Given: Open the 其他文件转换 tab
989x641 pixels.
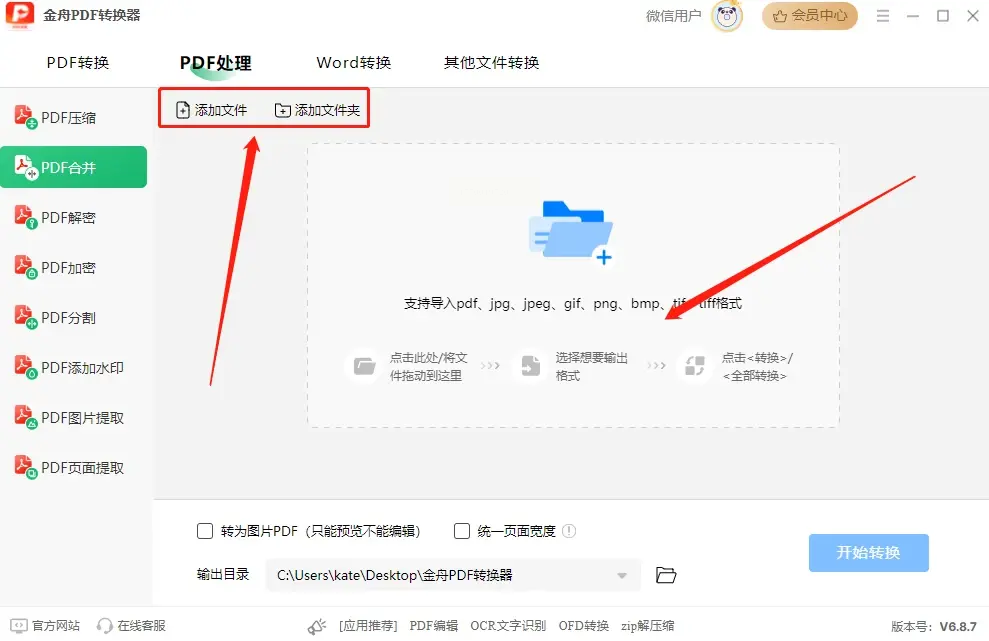Looking at the screenshot, I should (x=491, y=62).
